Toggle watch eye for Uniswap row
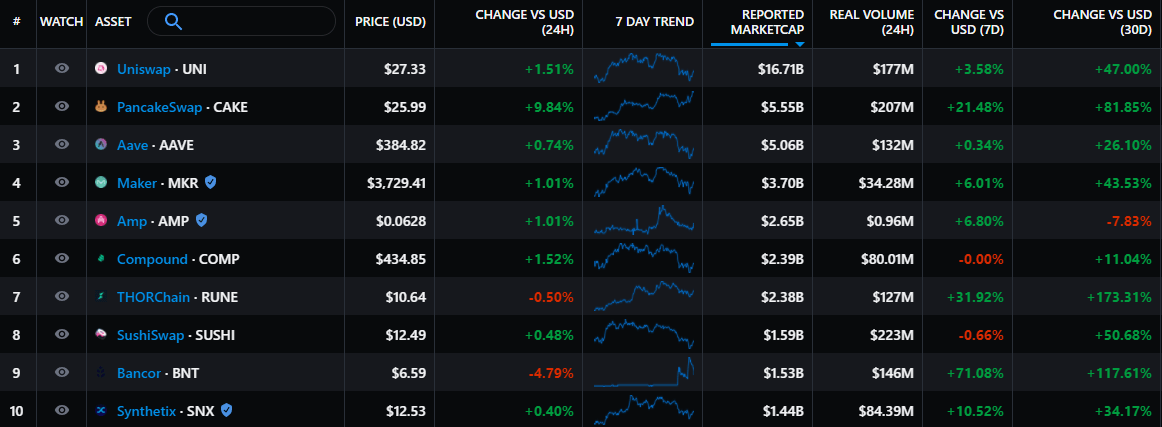This screenshot has width=1162, height=427. click(x=62, y=68)
